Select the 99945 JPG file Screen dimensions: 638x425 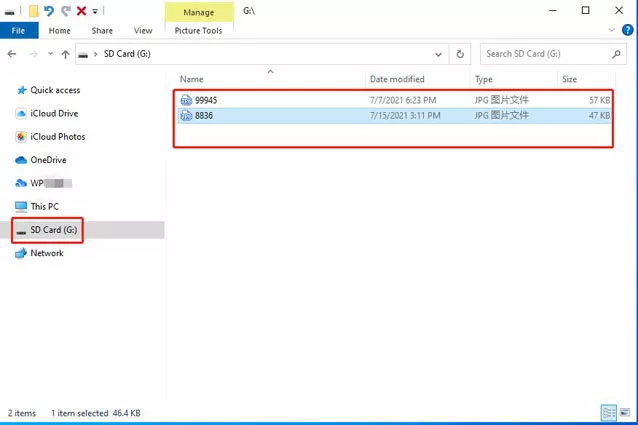tap(207, 100)
